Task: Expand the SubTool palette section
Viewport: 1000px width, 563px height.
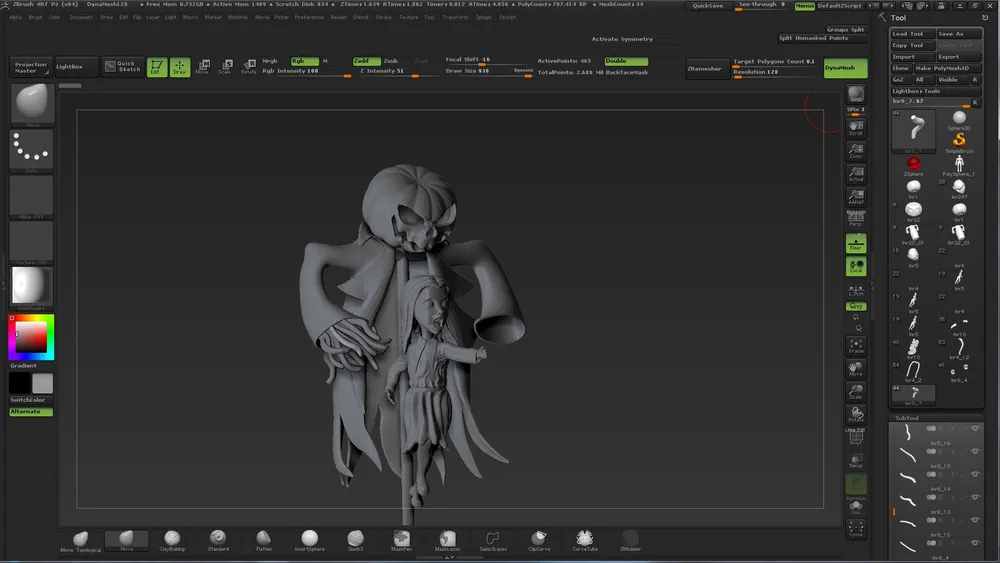Action: 908,418
